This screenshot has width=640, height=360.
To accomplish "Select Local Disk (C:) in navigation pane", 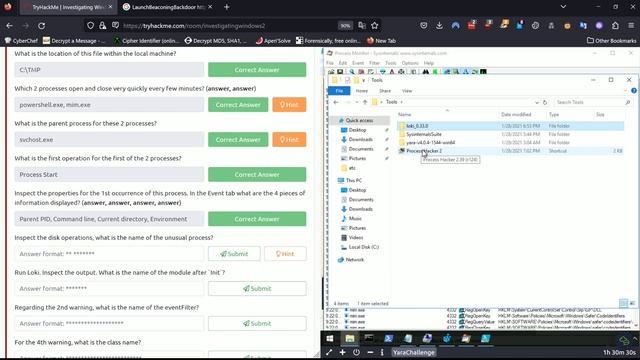I will (x=363, y=247).
